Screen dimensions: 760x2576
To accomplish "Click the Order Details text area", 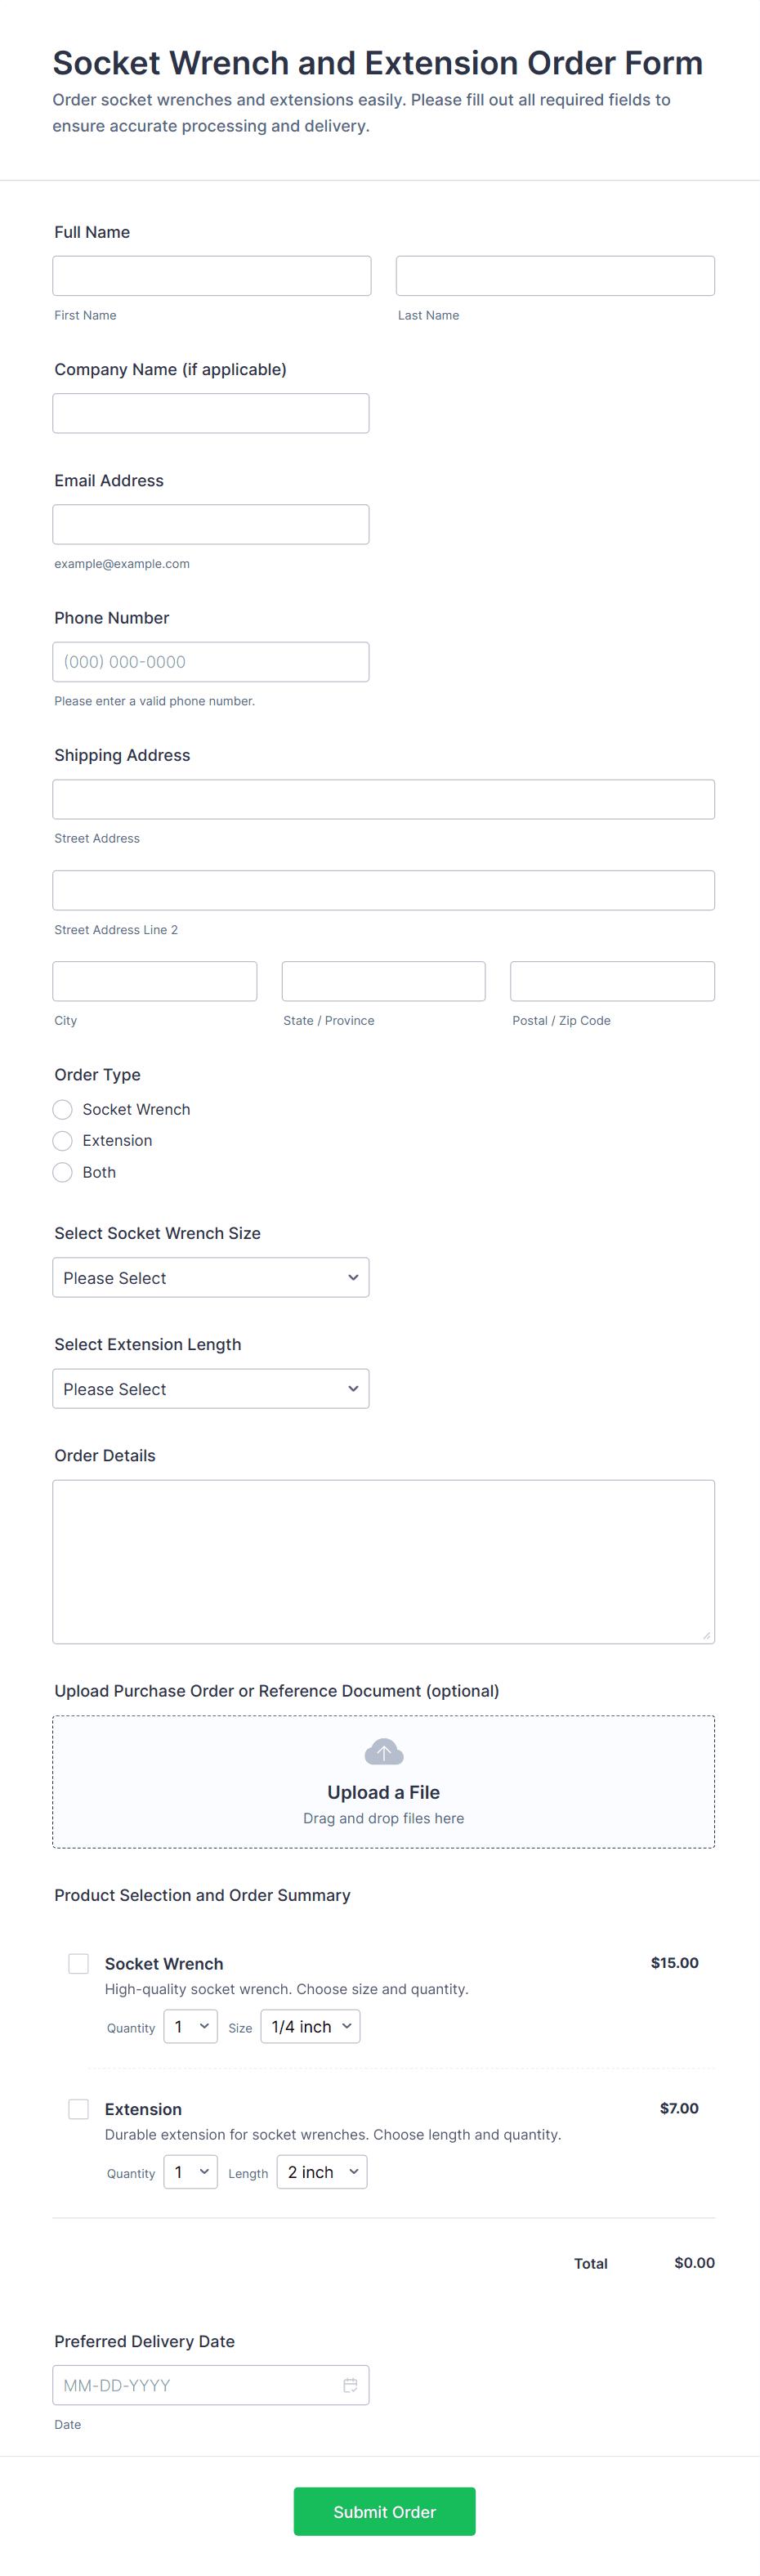I will coord(383,1561).
